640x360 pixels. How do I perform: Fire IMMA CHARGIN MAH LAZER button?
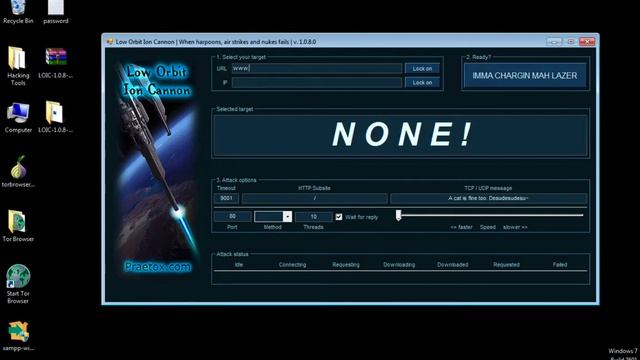point(525,76)
